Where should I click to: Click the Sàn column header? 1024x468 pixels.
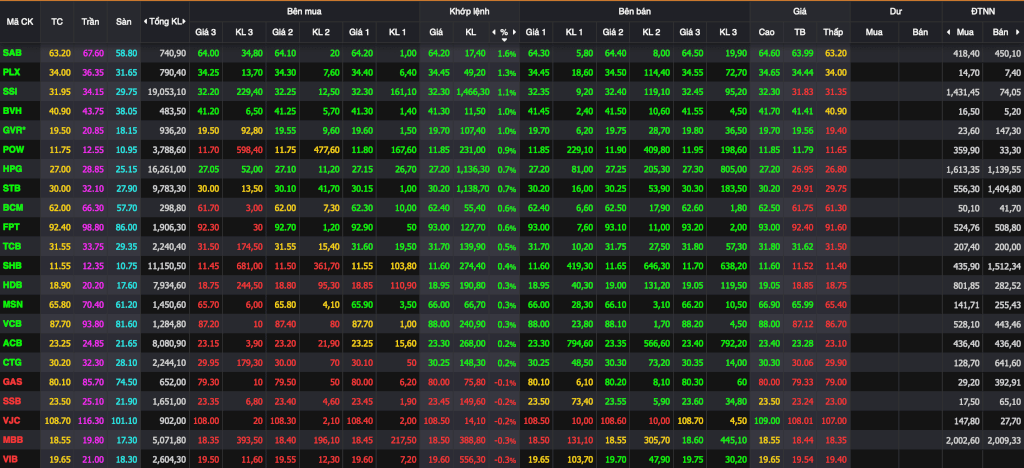coord(123,22)
